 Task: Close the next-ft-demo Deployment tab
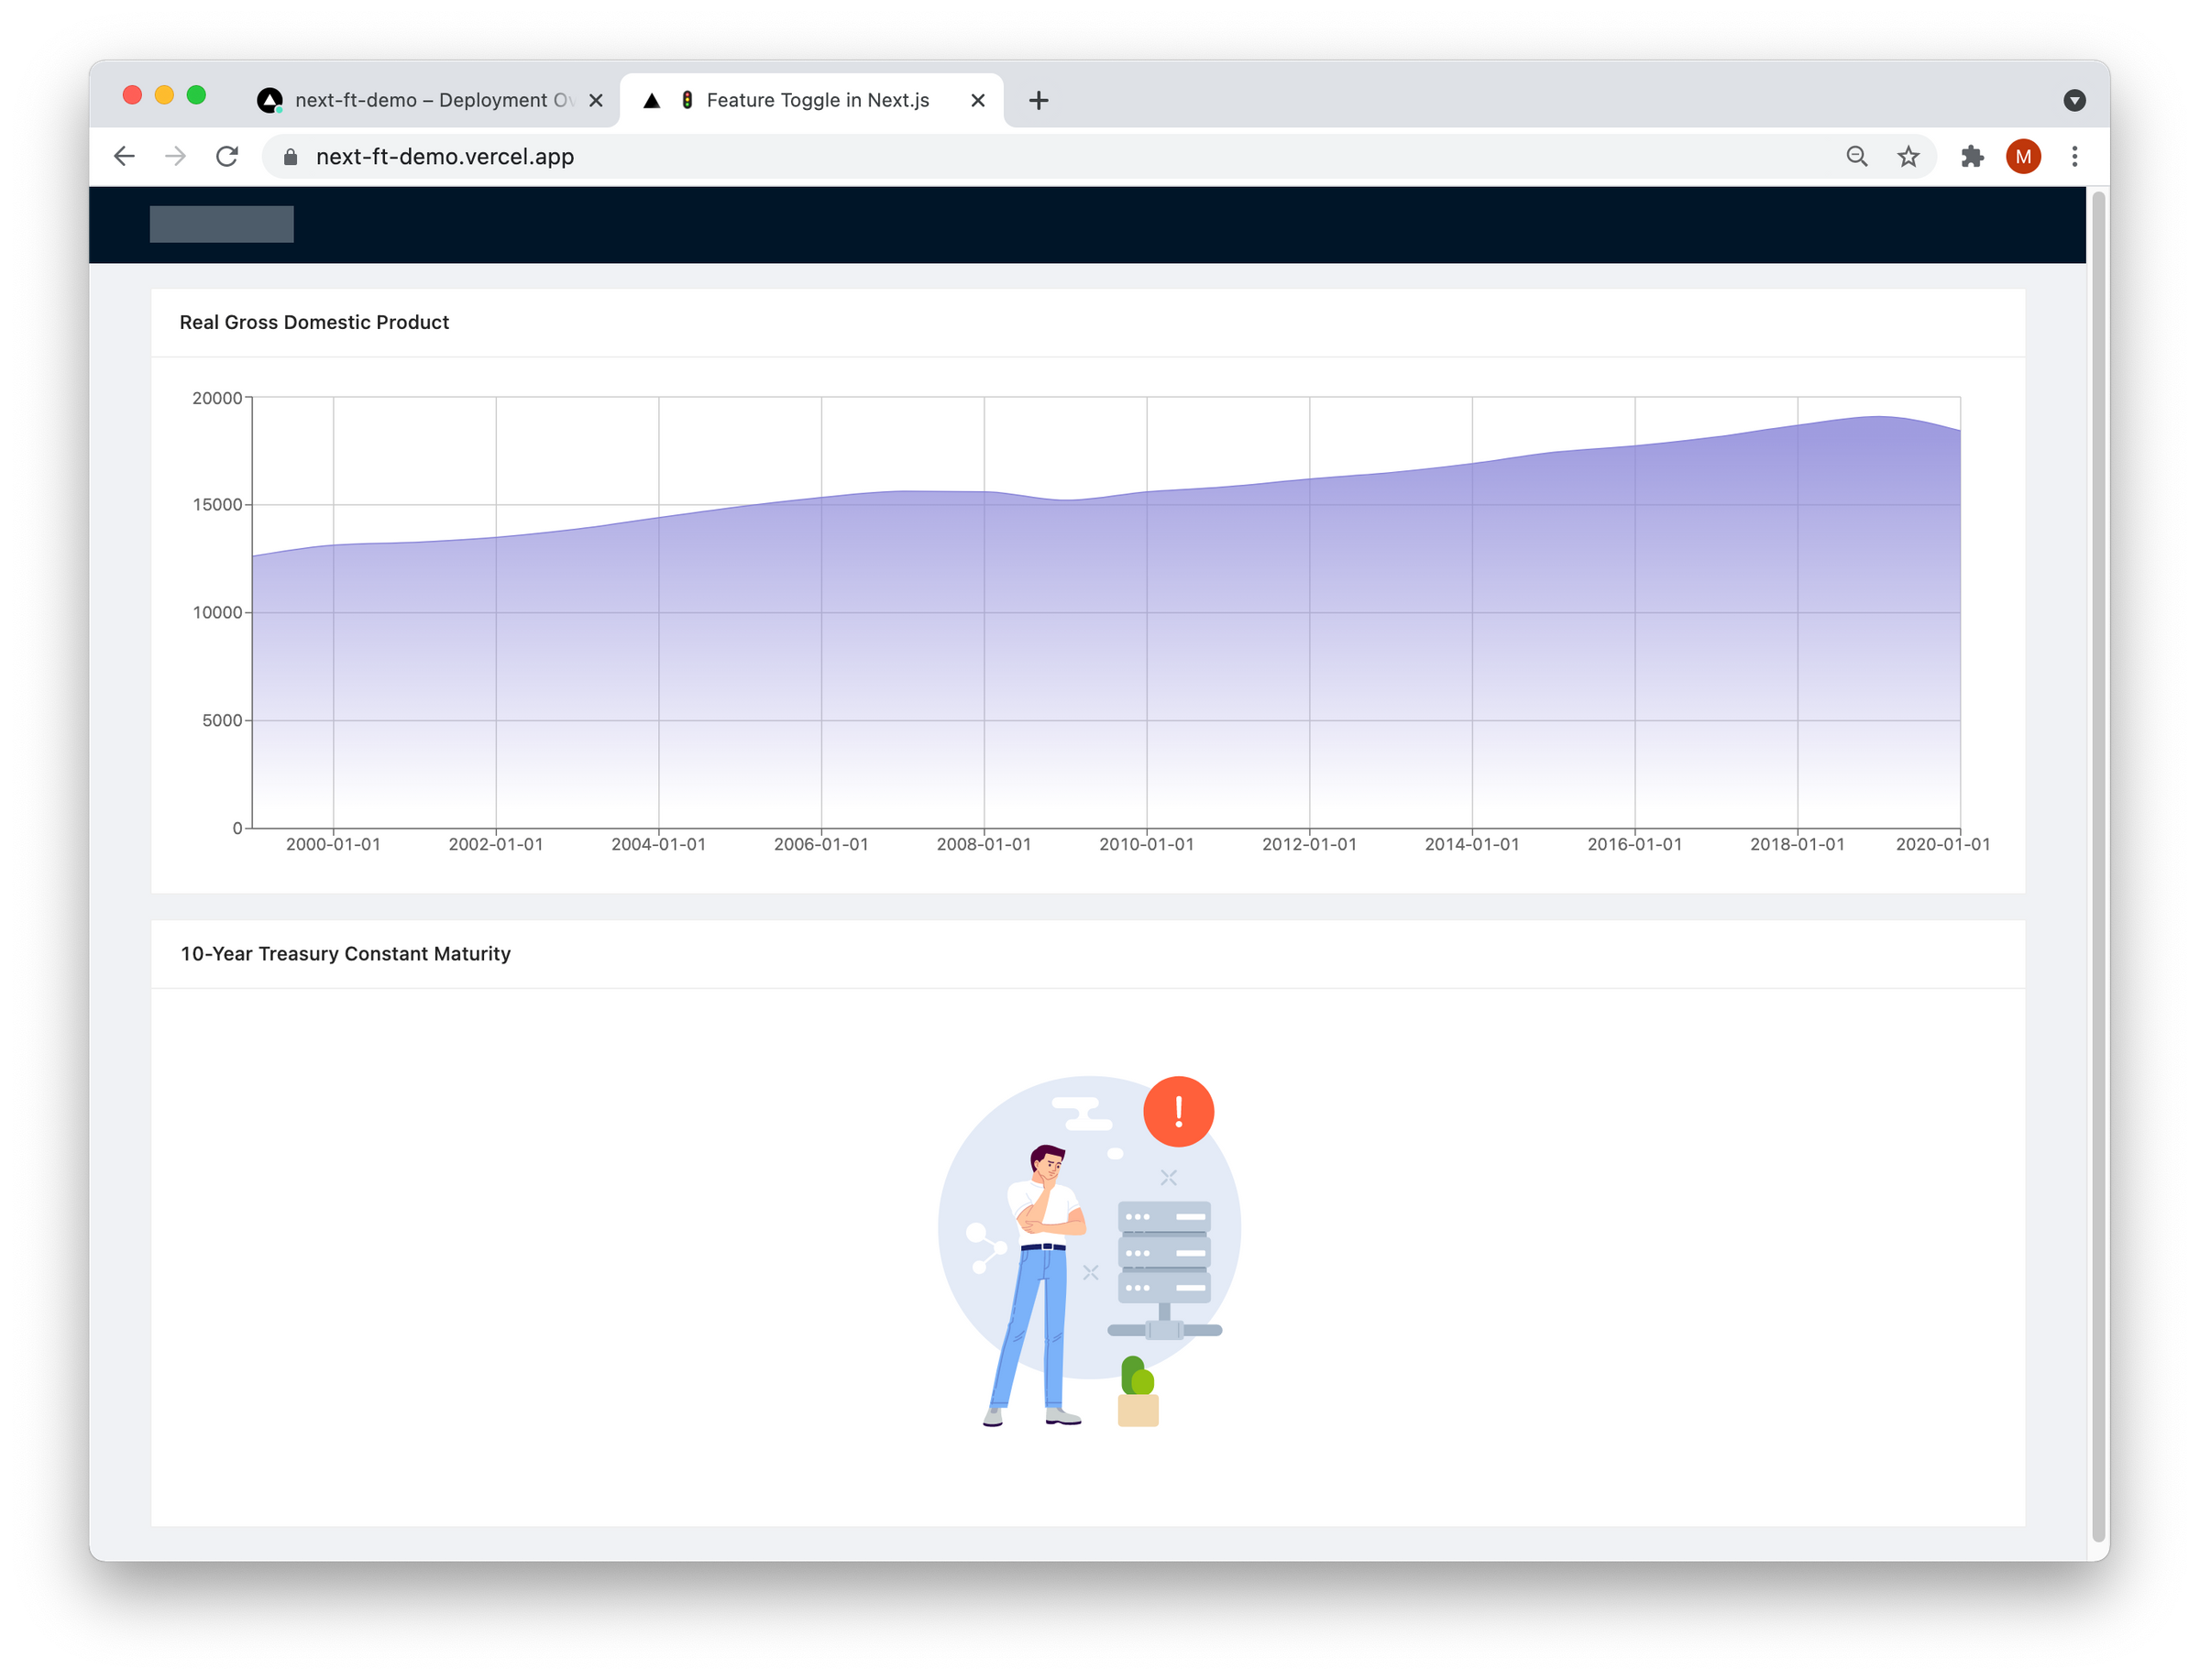(597, 100)
